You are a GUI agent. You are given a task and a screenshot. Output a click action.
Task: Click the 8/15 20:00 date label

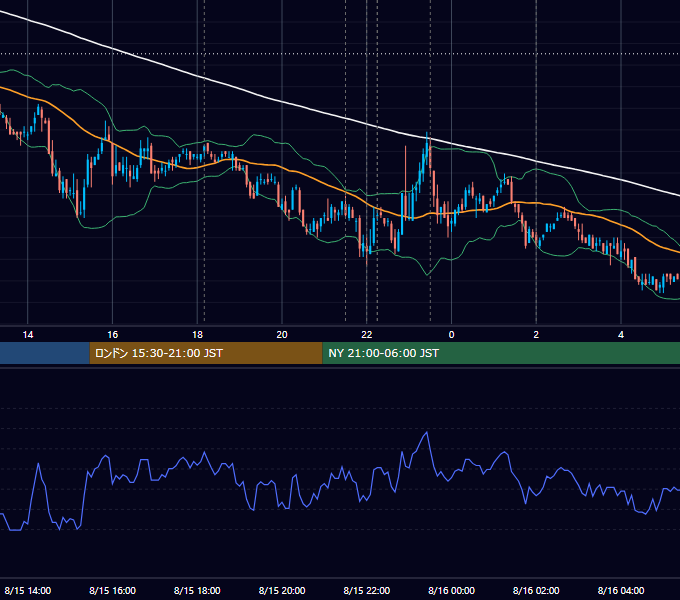point(282,590)
